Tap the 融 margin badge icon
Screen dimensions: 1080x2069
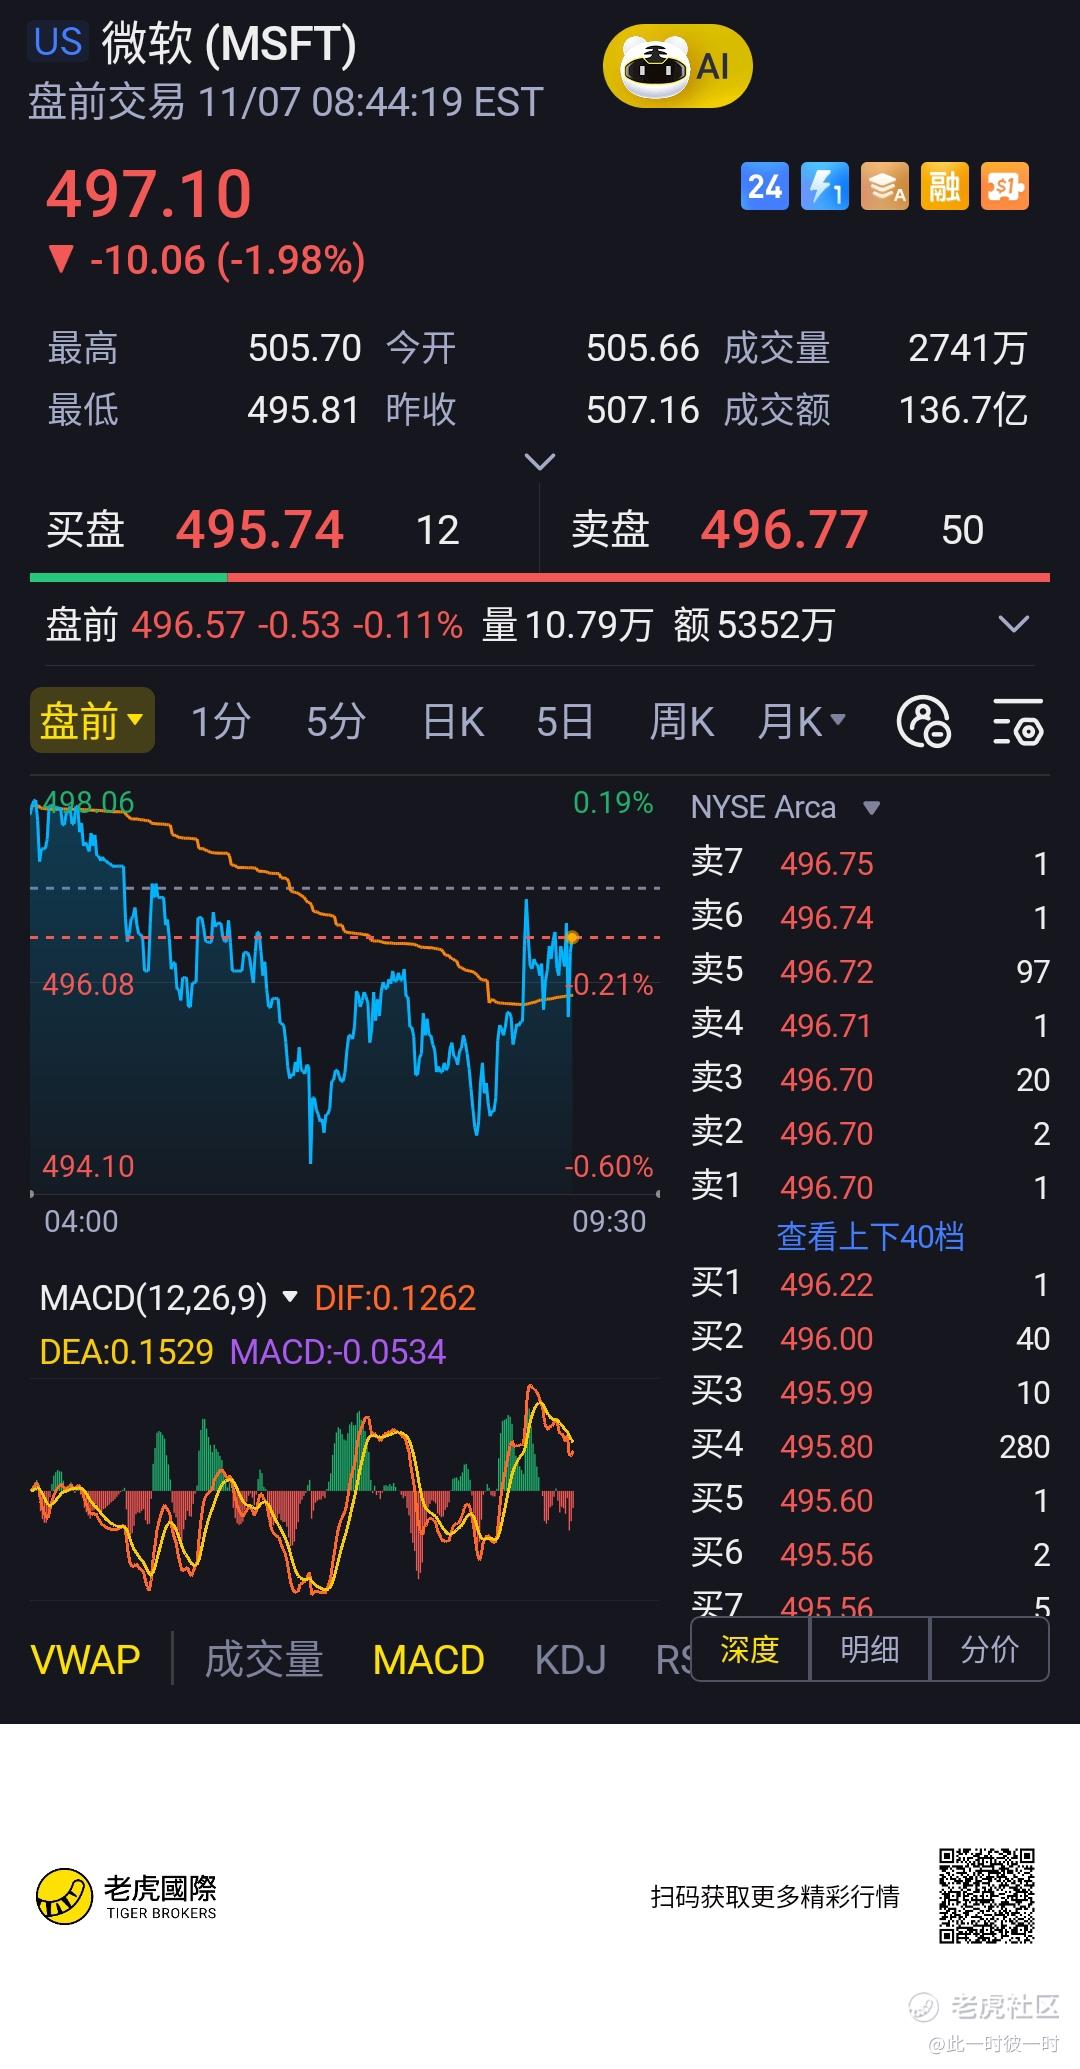945,186
